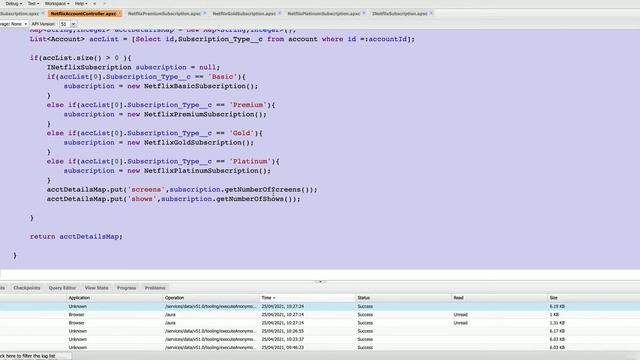
Task: Switch to INetflixSubscription.apxc tab
Action: pyautogui.click(x=400, y=13)
